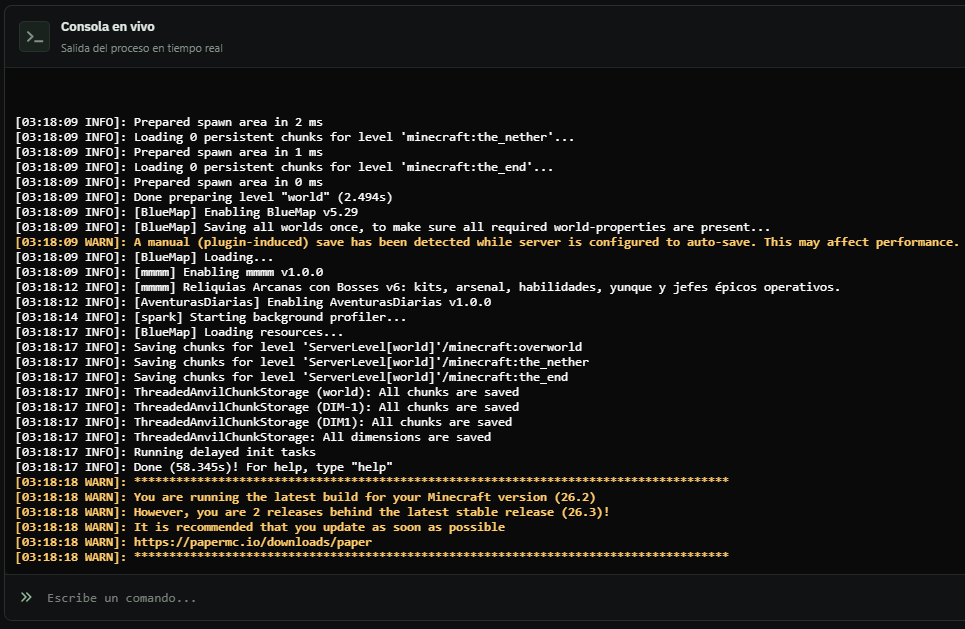Image resolution: width=965 pixels, height=629 pixels.
Task: Click the 'Saving chunks' line for minecraft:overworld
Action: pos(298,347)
